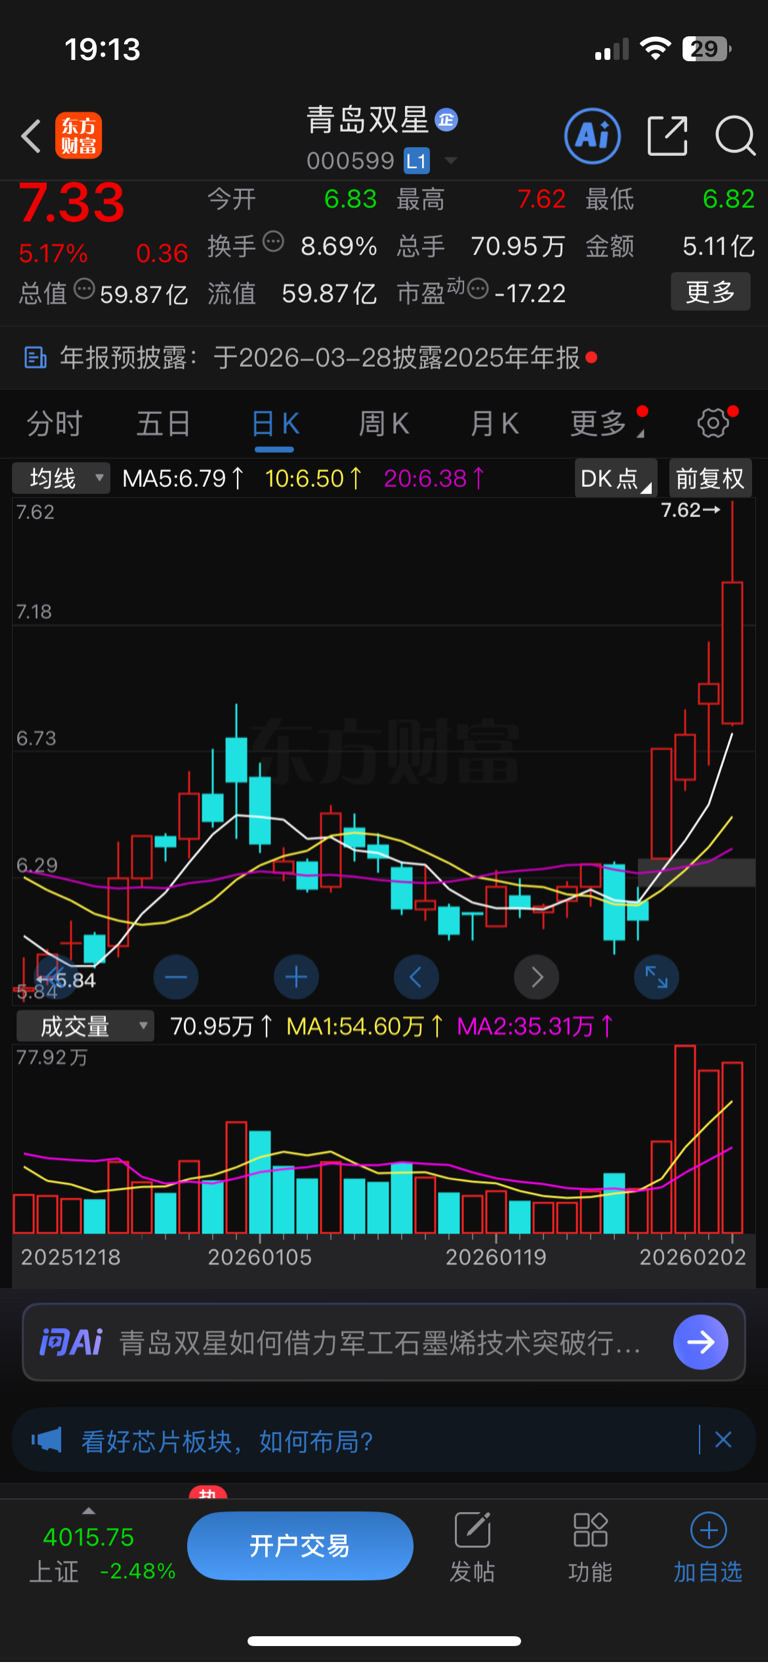
Task: Click the 10:6.50 moving average value
Action: (x=313, y=478)
